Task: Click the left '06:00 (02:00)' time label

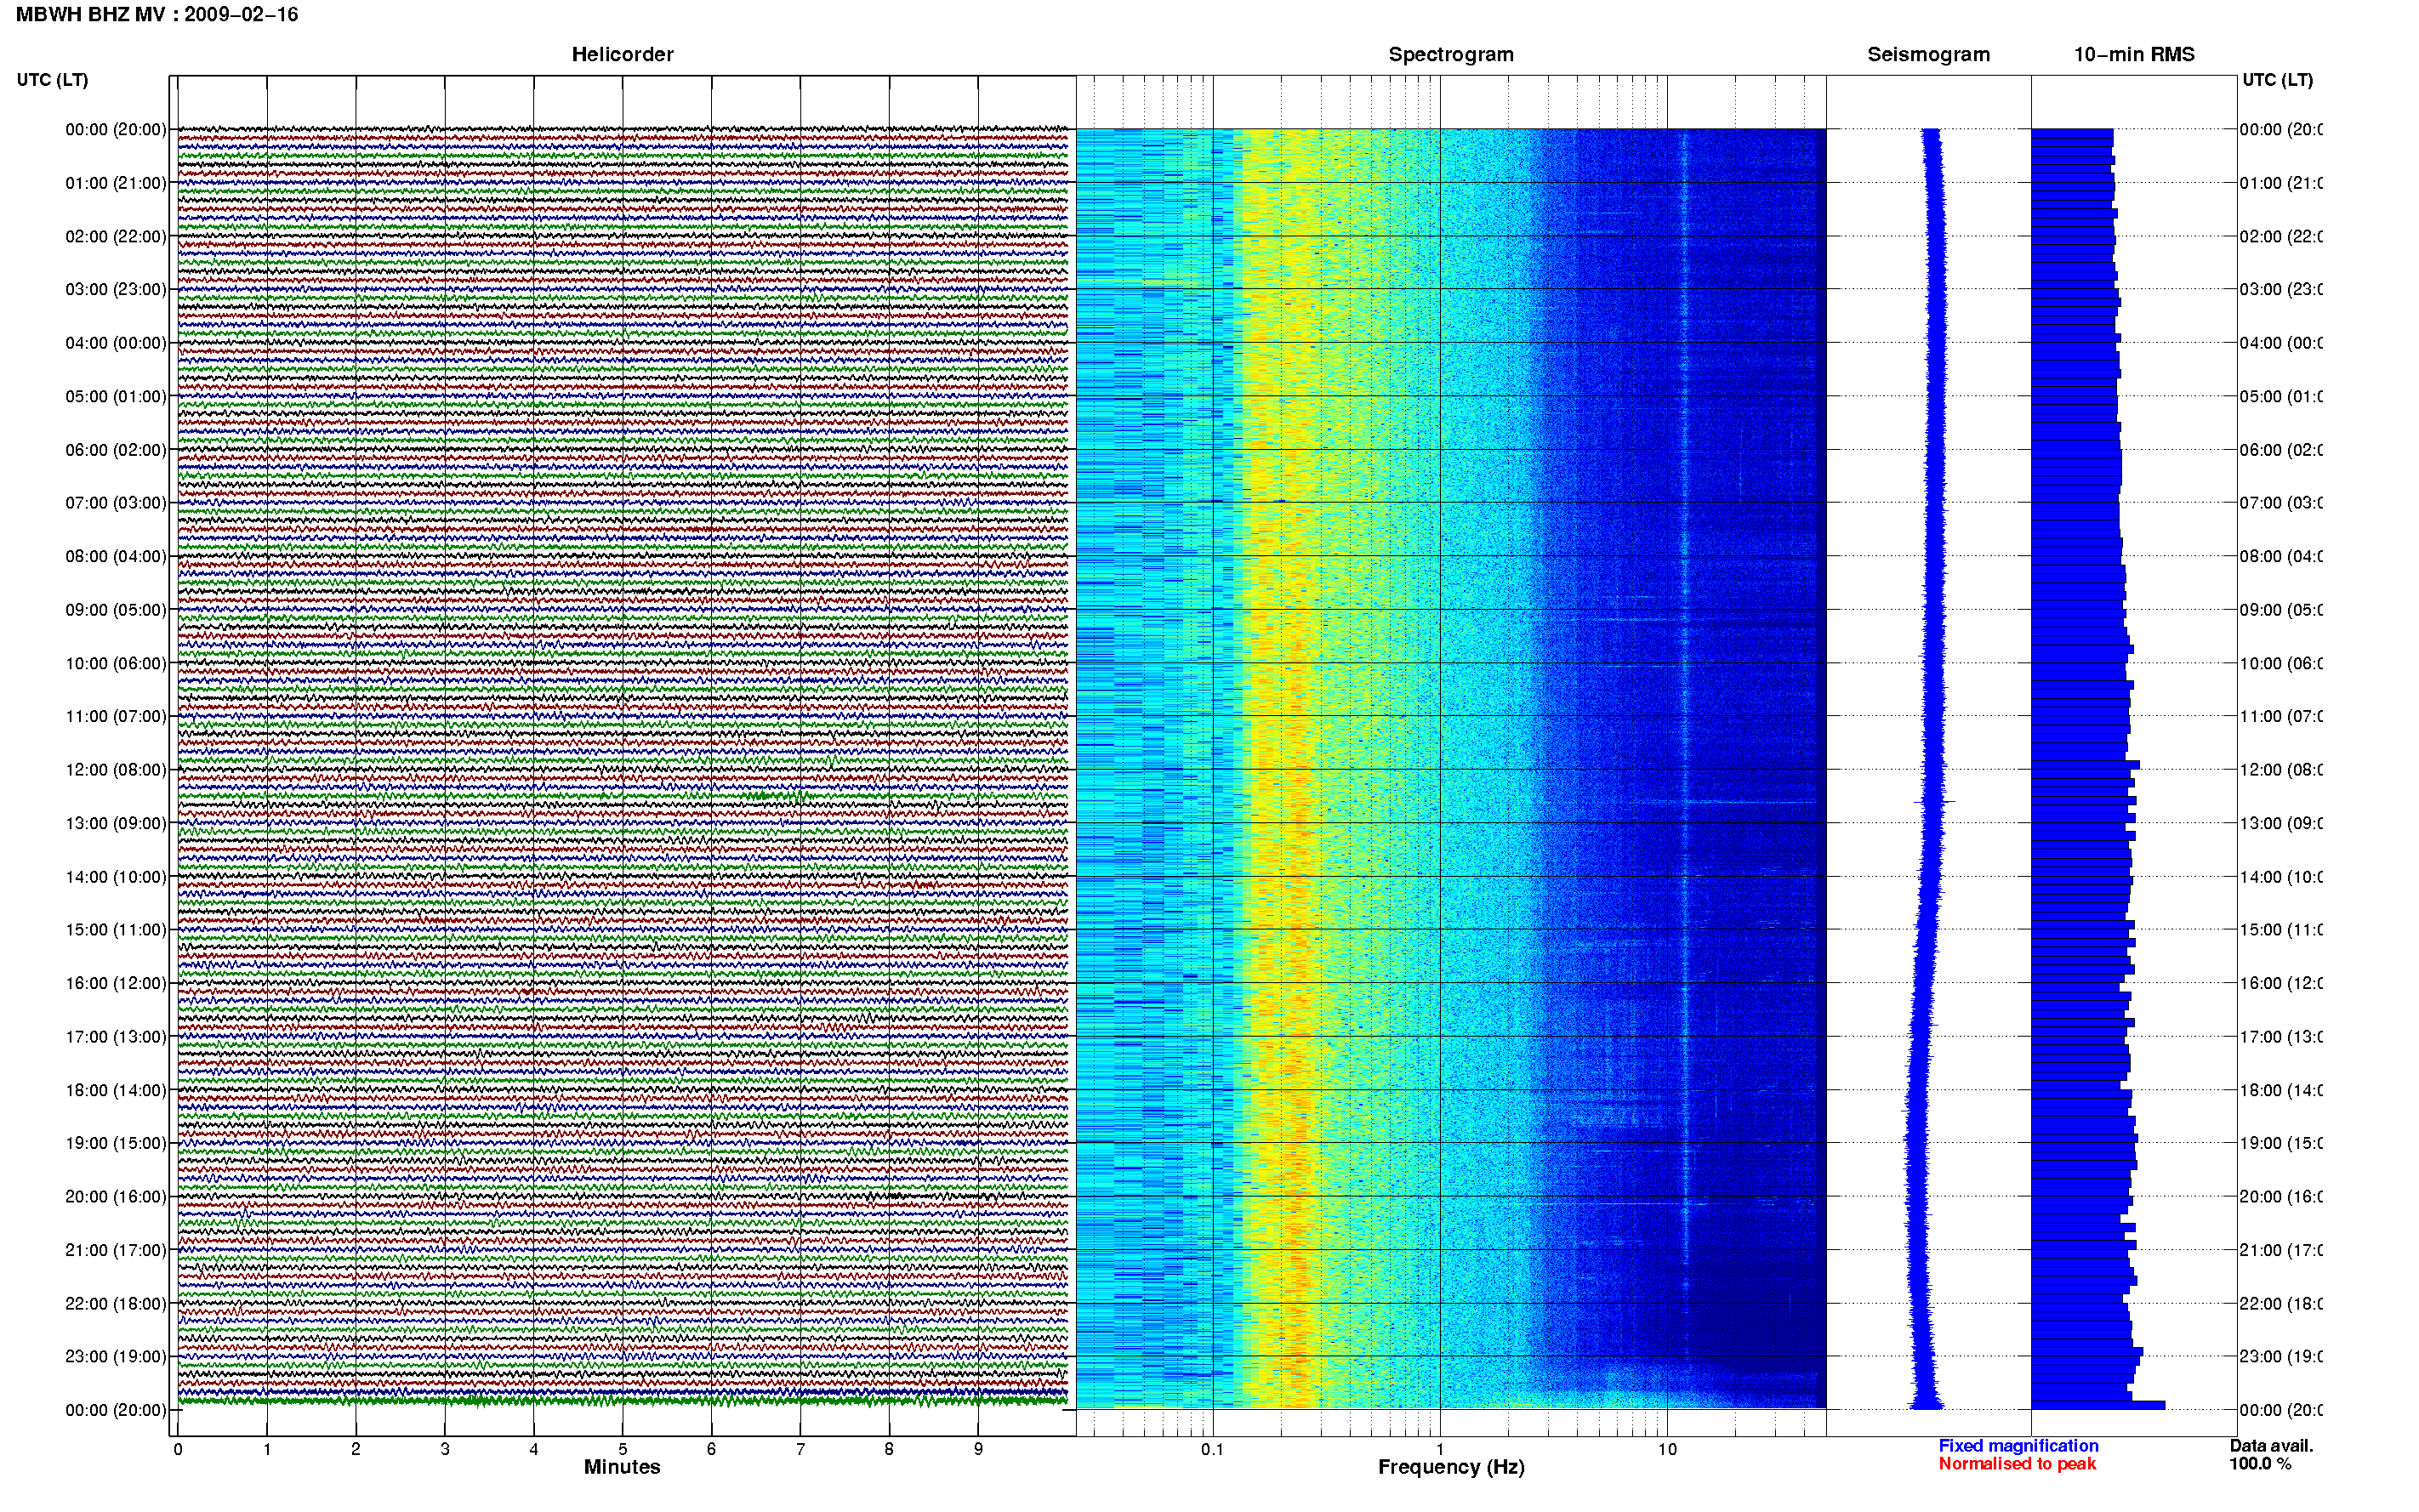Action: (116, 450)
